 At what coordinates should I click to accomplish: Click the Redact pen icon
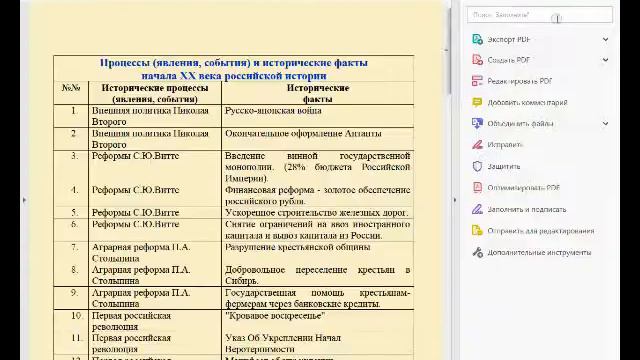[x=477, y=144]
